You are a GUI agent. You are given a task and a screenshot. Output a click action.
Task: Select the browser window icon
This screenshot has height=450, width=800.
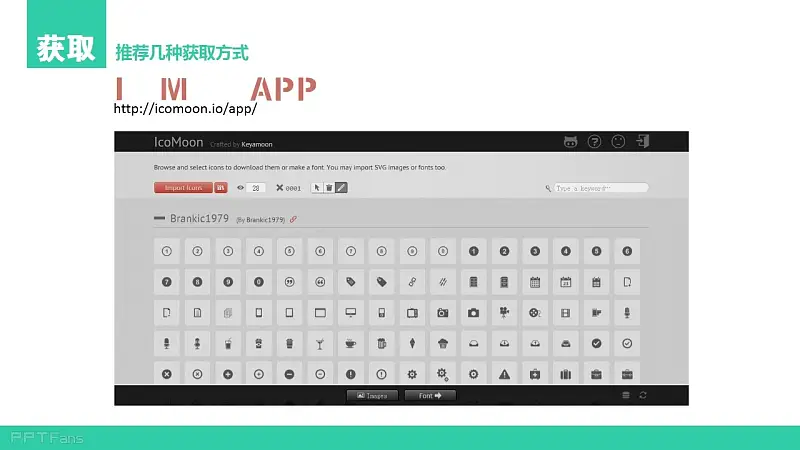[320, 313]
